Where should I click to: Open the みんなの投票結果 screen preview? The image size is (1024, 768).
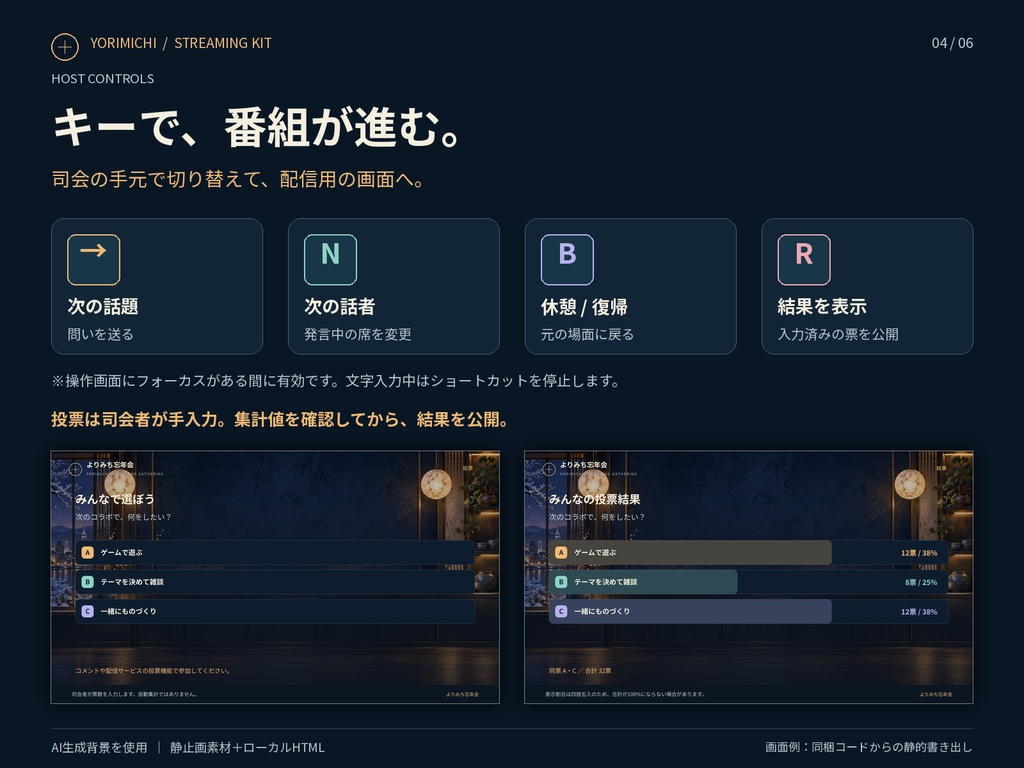748,577
